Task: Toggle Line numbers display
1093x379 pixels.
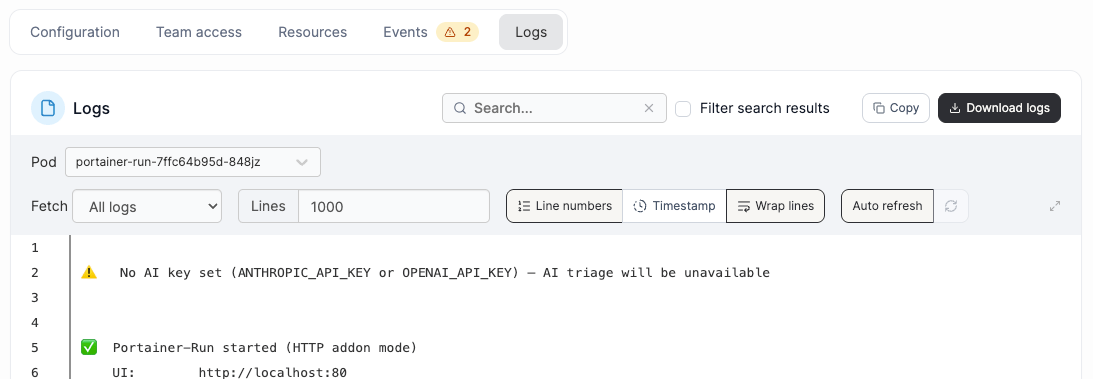Action: tap(564, 206)
